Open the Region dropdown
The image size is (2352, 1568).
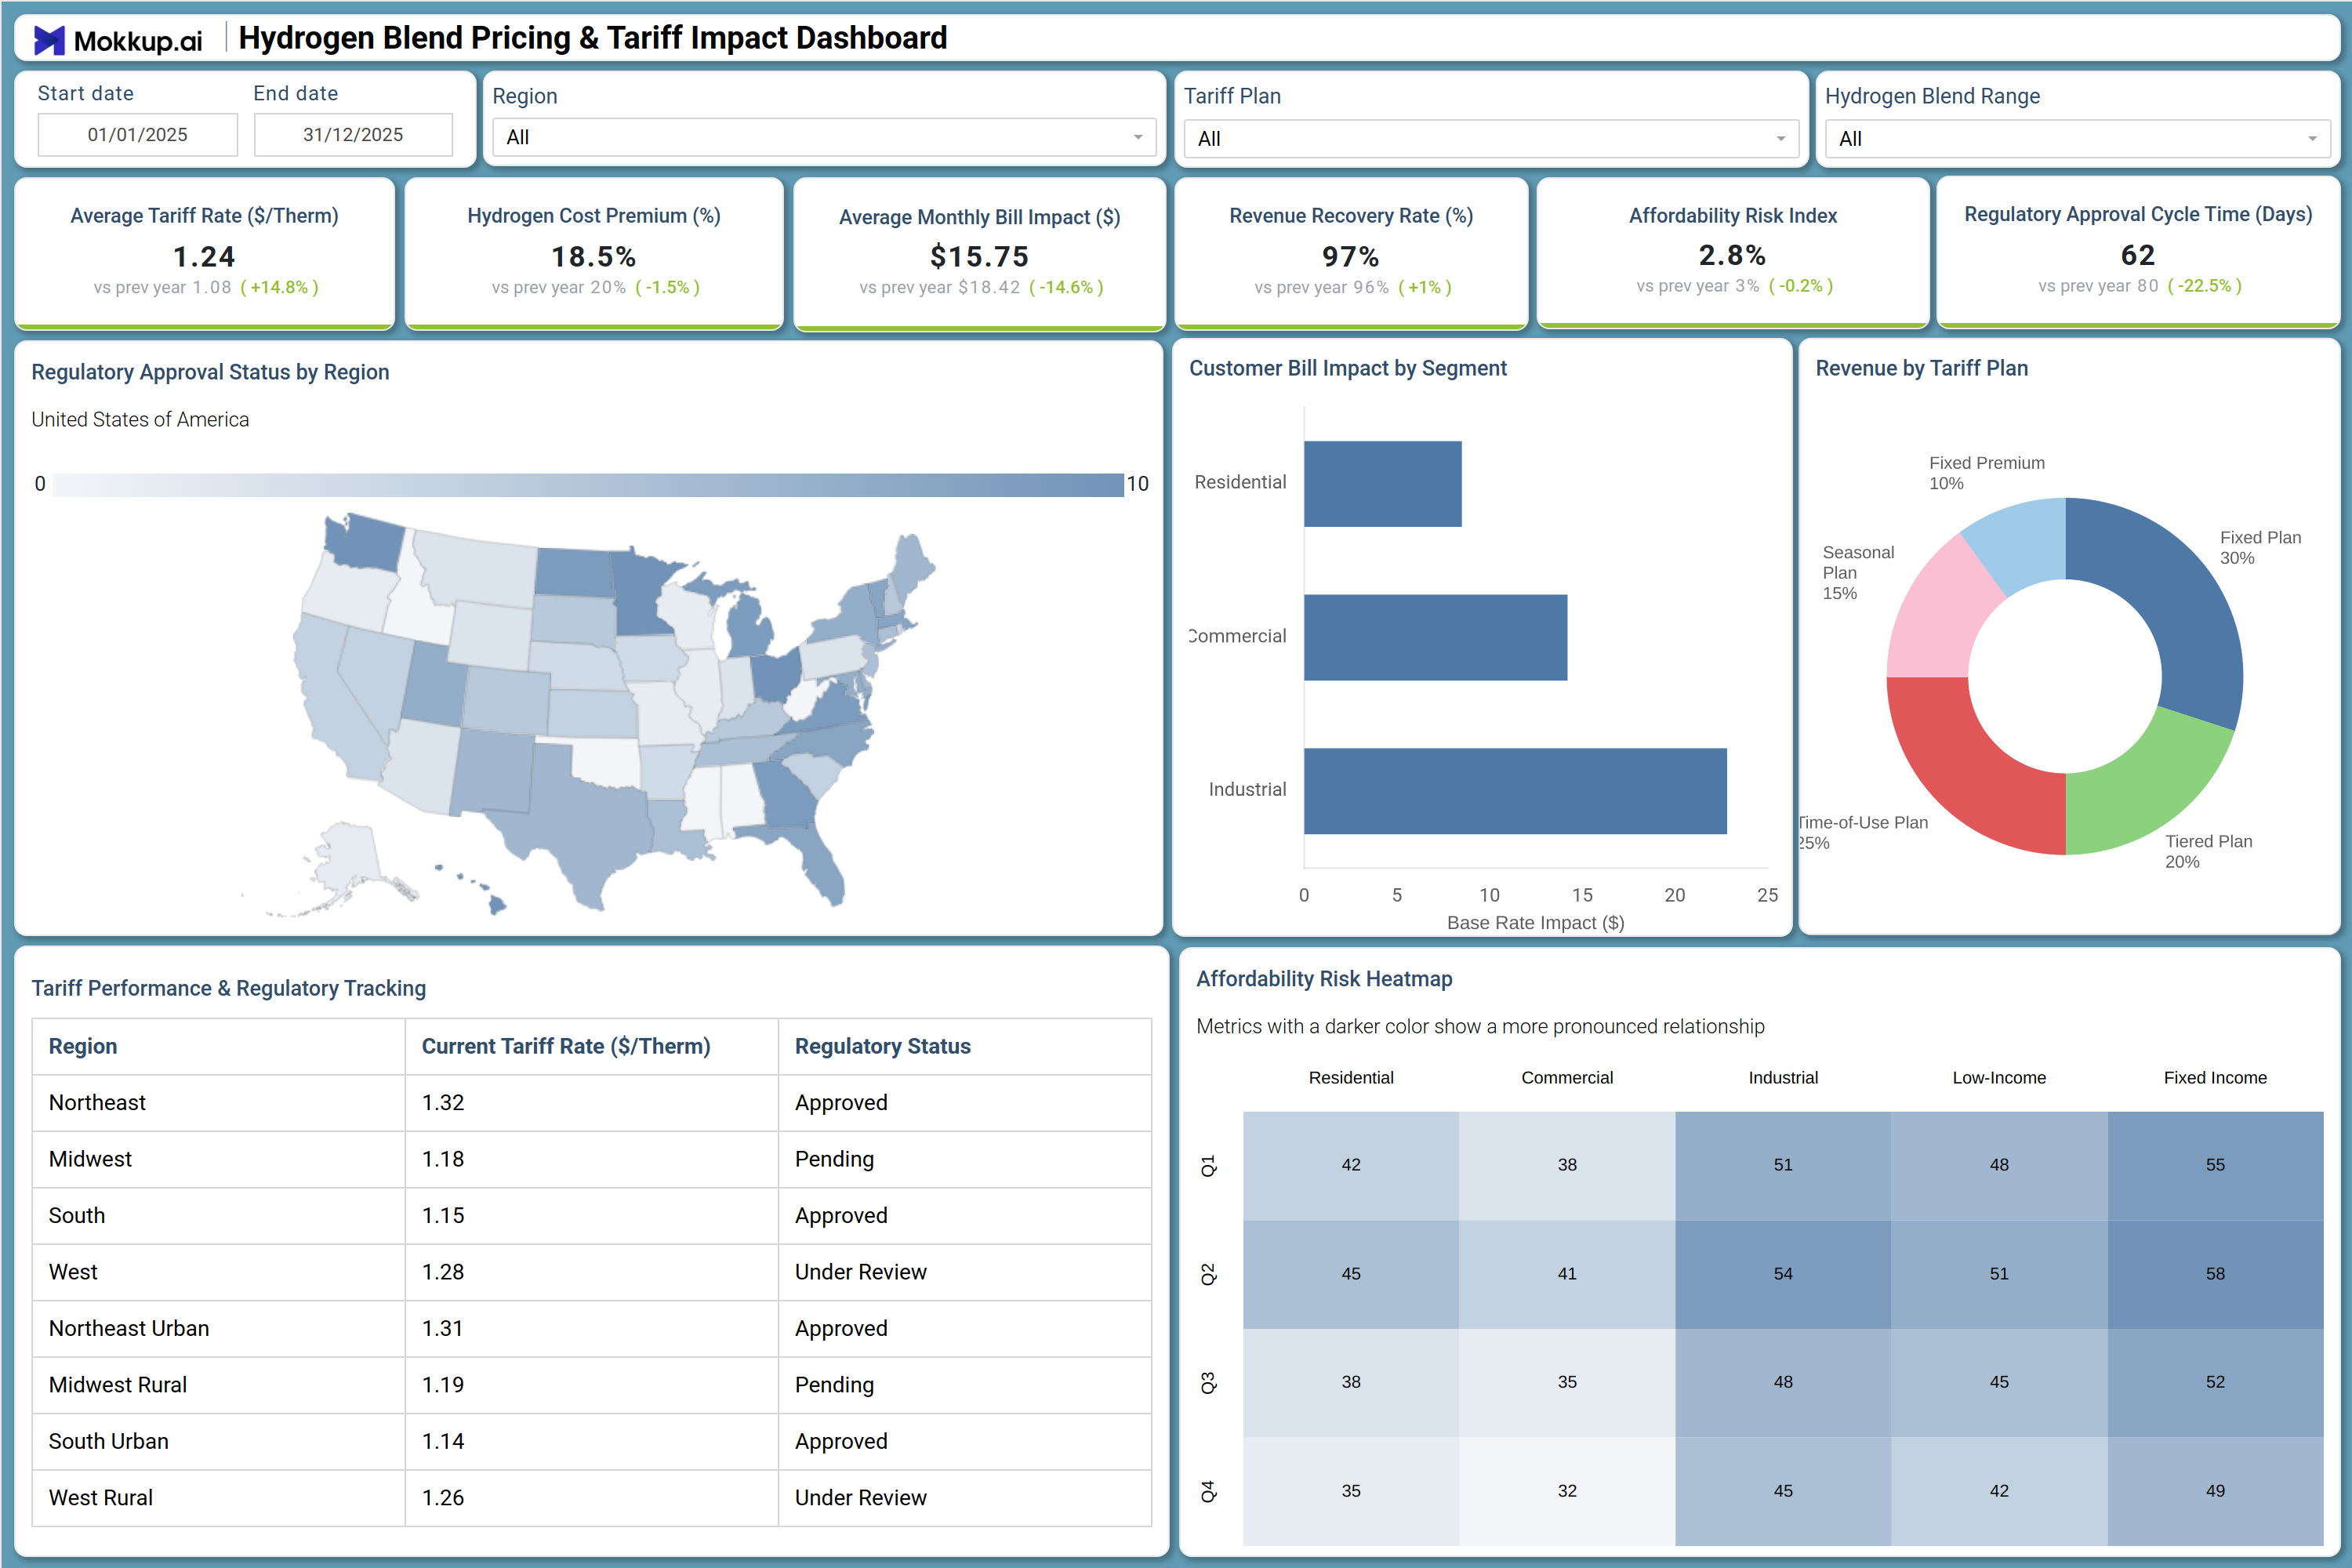pos(824,137)
